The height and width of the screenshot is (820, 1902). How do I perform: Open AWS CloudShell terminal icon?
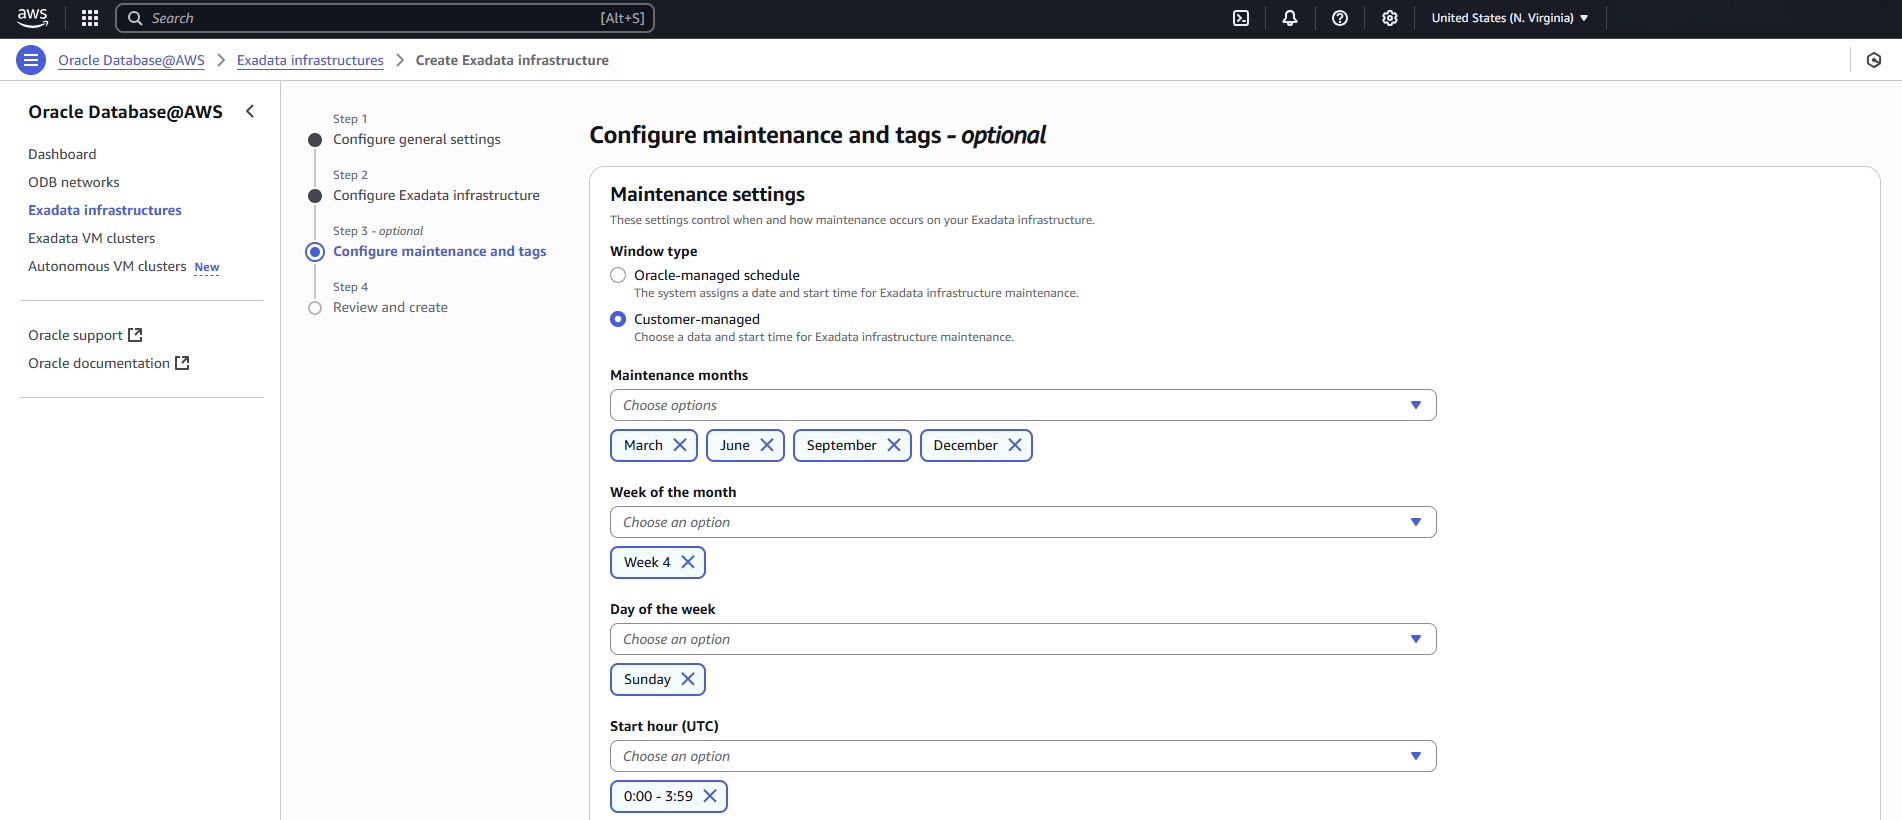click(x=1241, y=18)
